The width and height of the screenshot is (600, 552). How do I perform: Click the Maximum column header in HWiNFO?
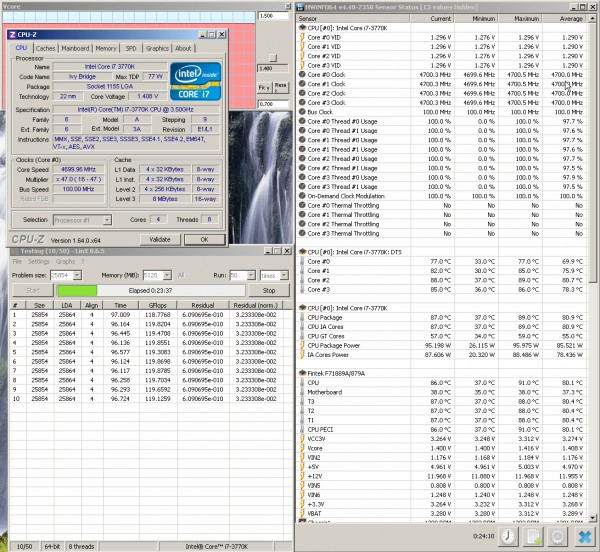coord(520,18)
